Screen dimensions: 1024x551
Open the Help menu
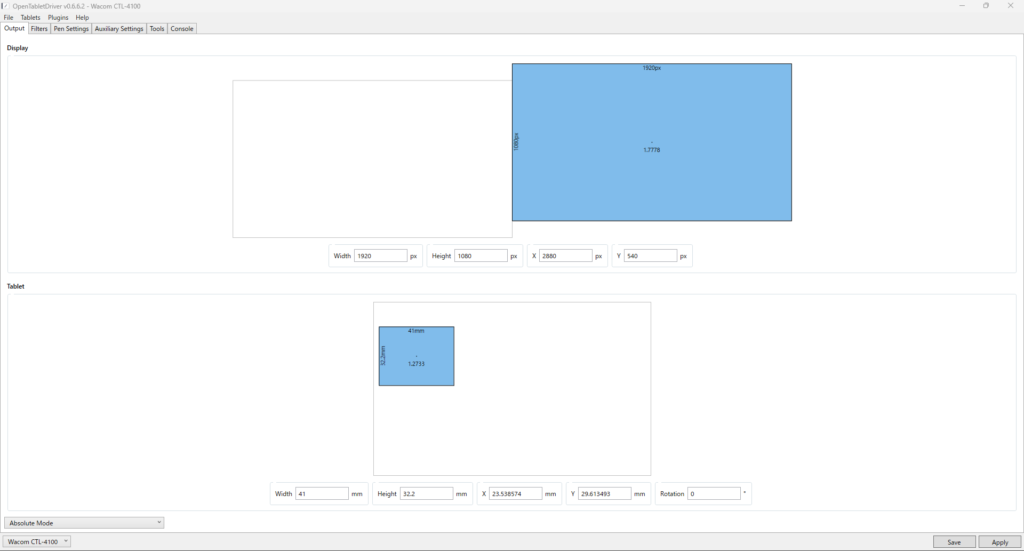(x=82, y=17)
